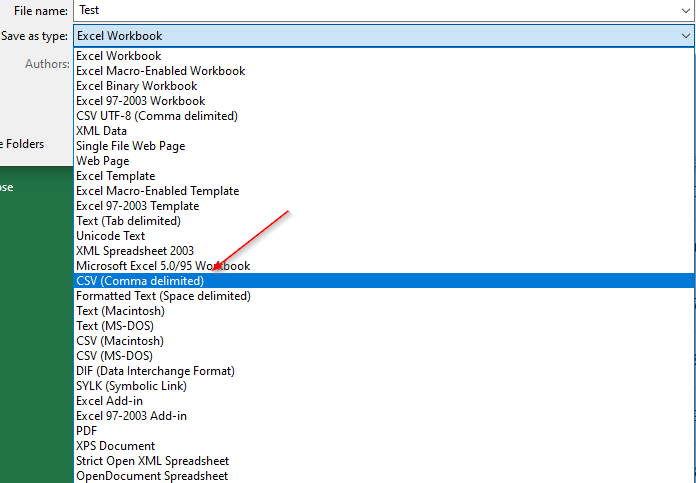Select the Excel 97-2003 Template option
This screenshot has height=483, width=696.
[x=384, y=206]
